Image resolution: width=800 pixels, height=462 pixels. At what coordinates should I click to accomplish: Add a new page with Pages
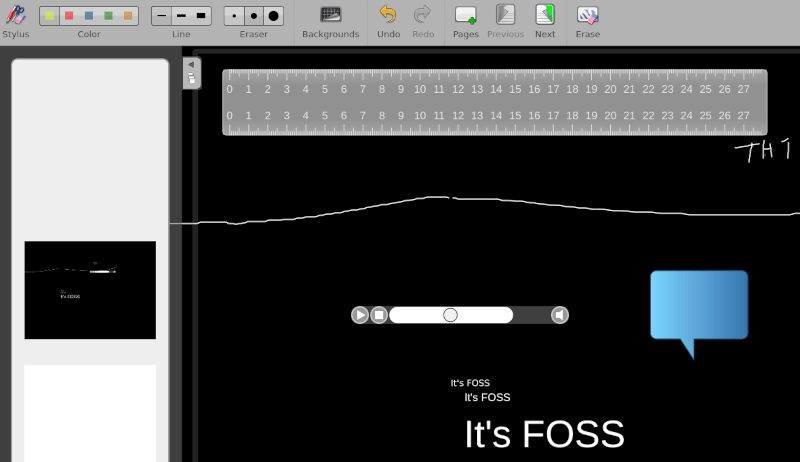point(465,16)
